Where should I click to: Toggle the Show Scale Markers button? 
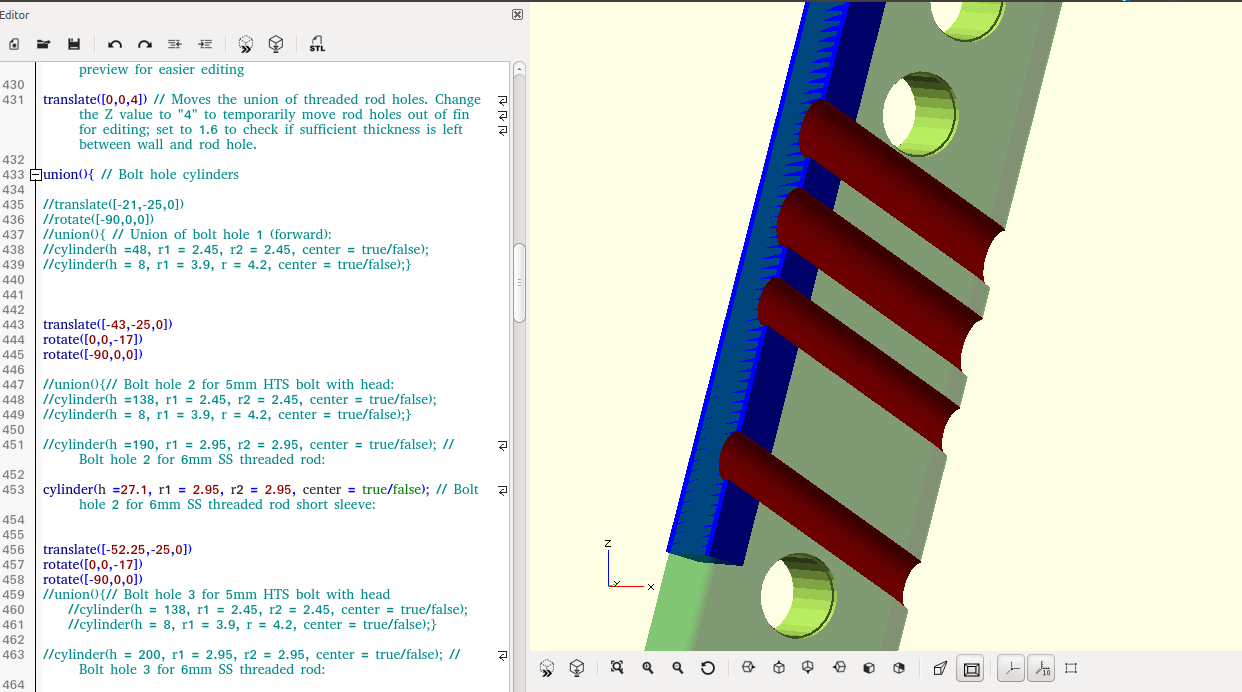click(x=1041, y=668)
